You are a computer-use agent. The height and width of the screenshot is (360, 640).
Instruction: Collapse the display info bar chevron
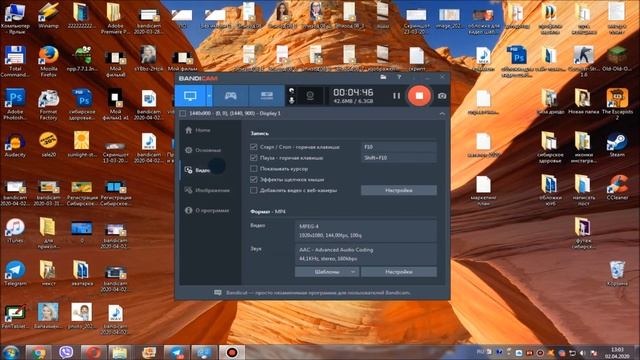(x=442, y=113)
